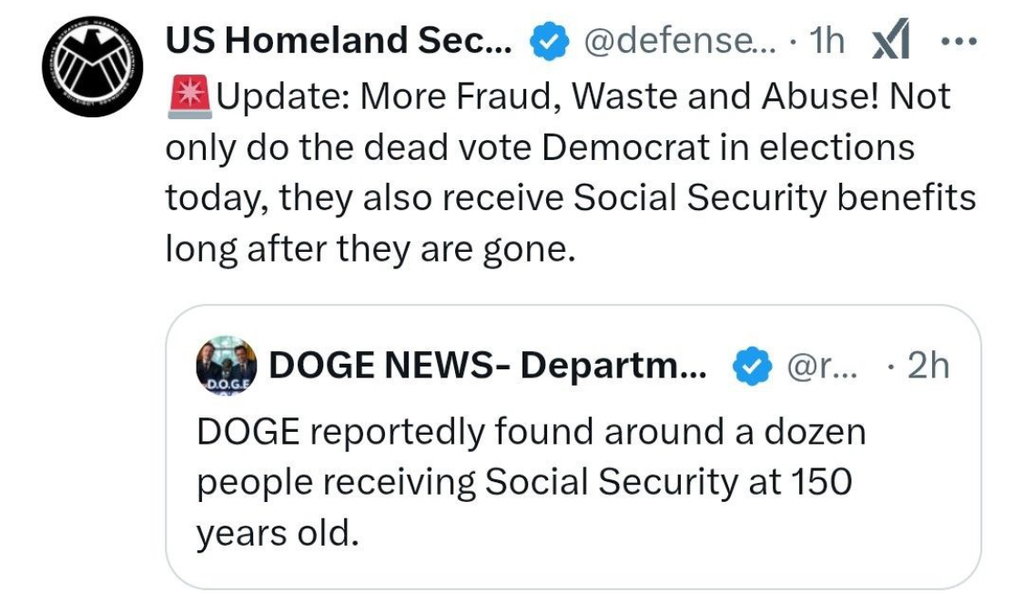Open the "US Homeland Sec..." display name
Viewport: 1024px width, 593px height.
coord(338,41)
